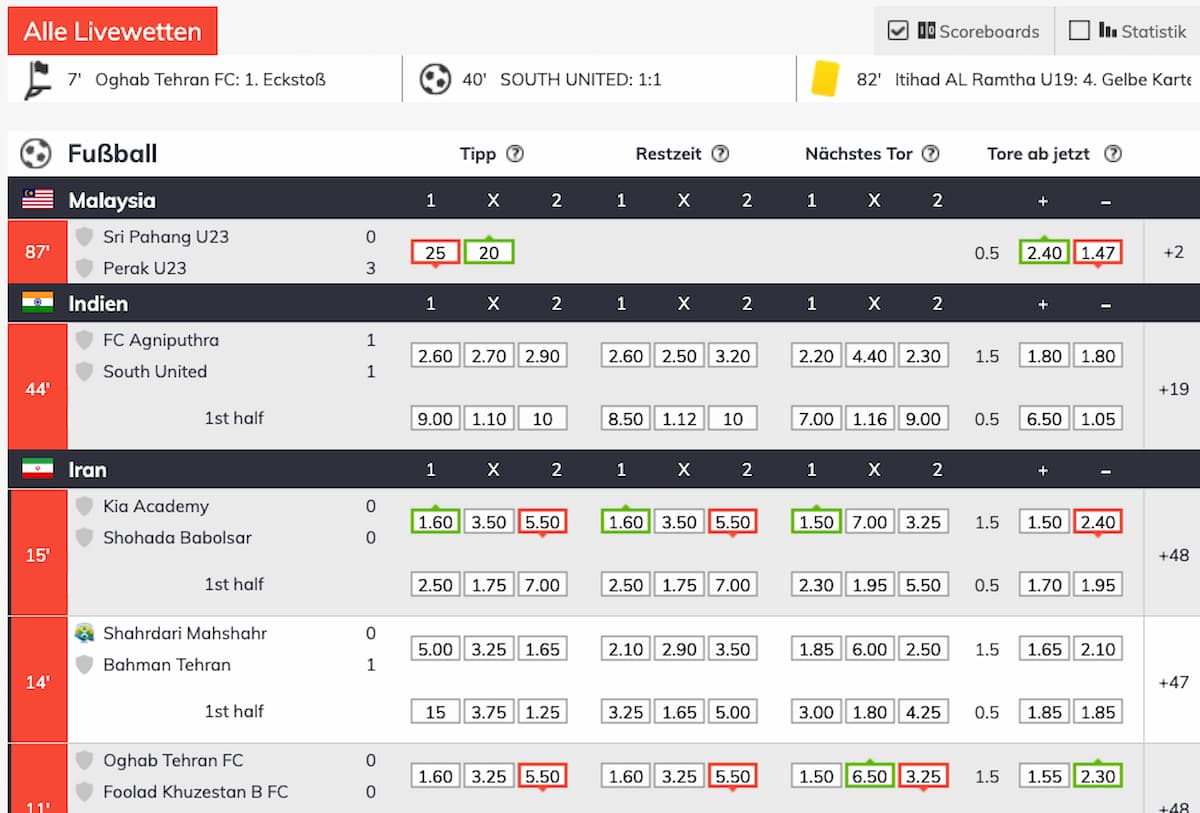Expand +47 more markets for Shahrdari Mahshahr
This screenshot has width=1200, height=813.
pyautogui.click(x=1173, y=682)
